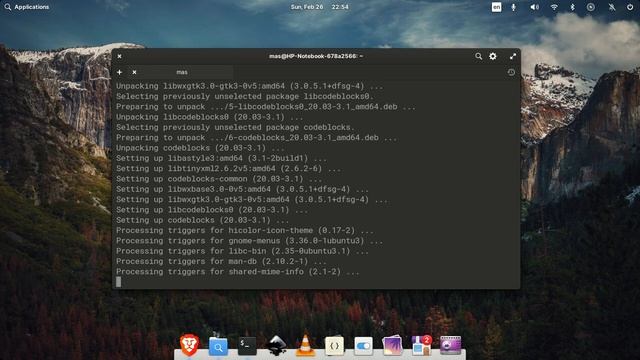
Task: Open the Code editor dock icon
Action: pyautogui.click(x=334, y=346)
